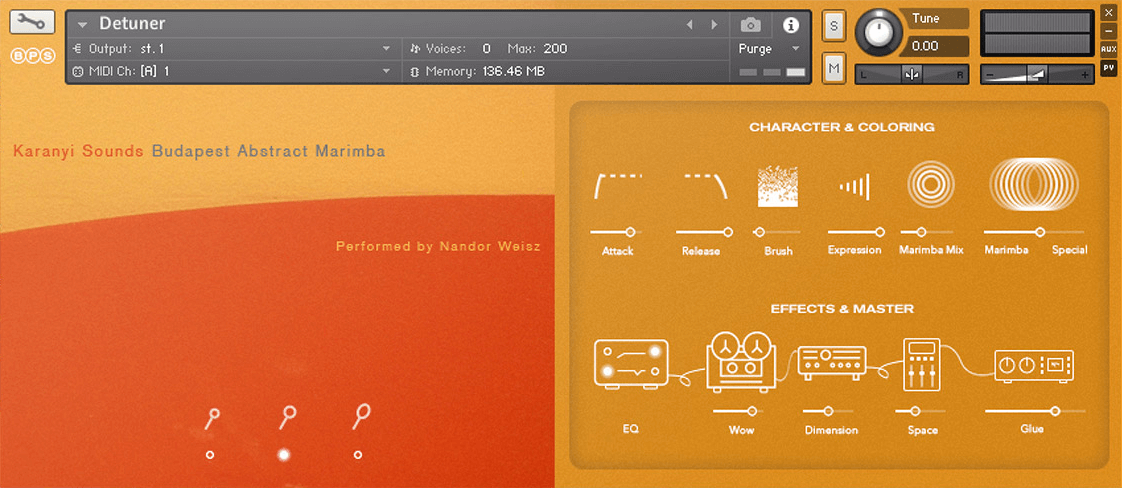Click the Detuner instrument name text
Screen dimensions: 1122x488
[x=132, y=24]
